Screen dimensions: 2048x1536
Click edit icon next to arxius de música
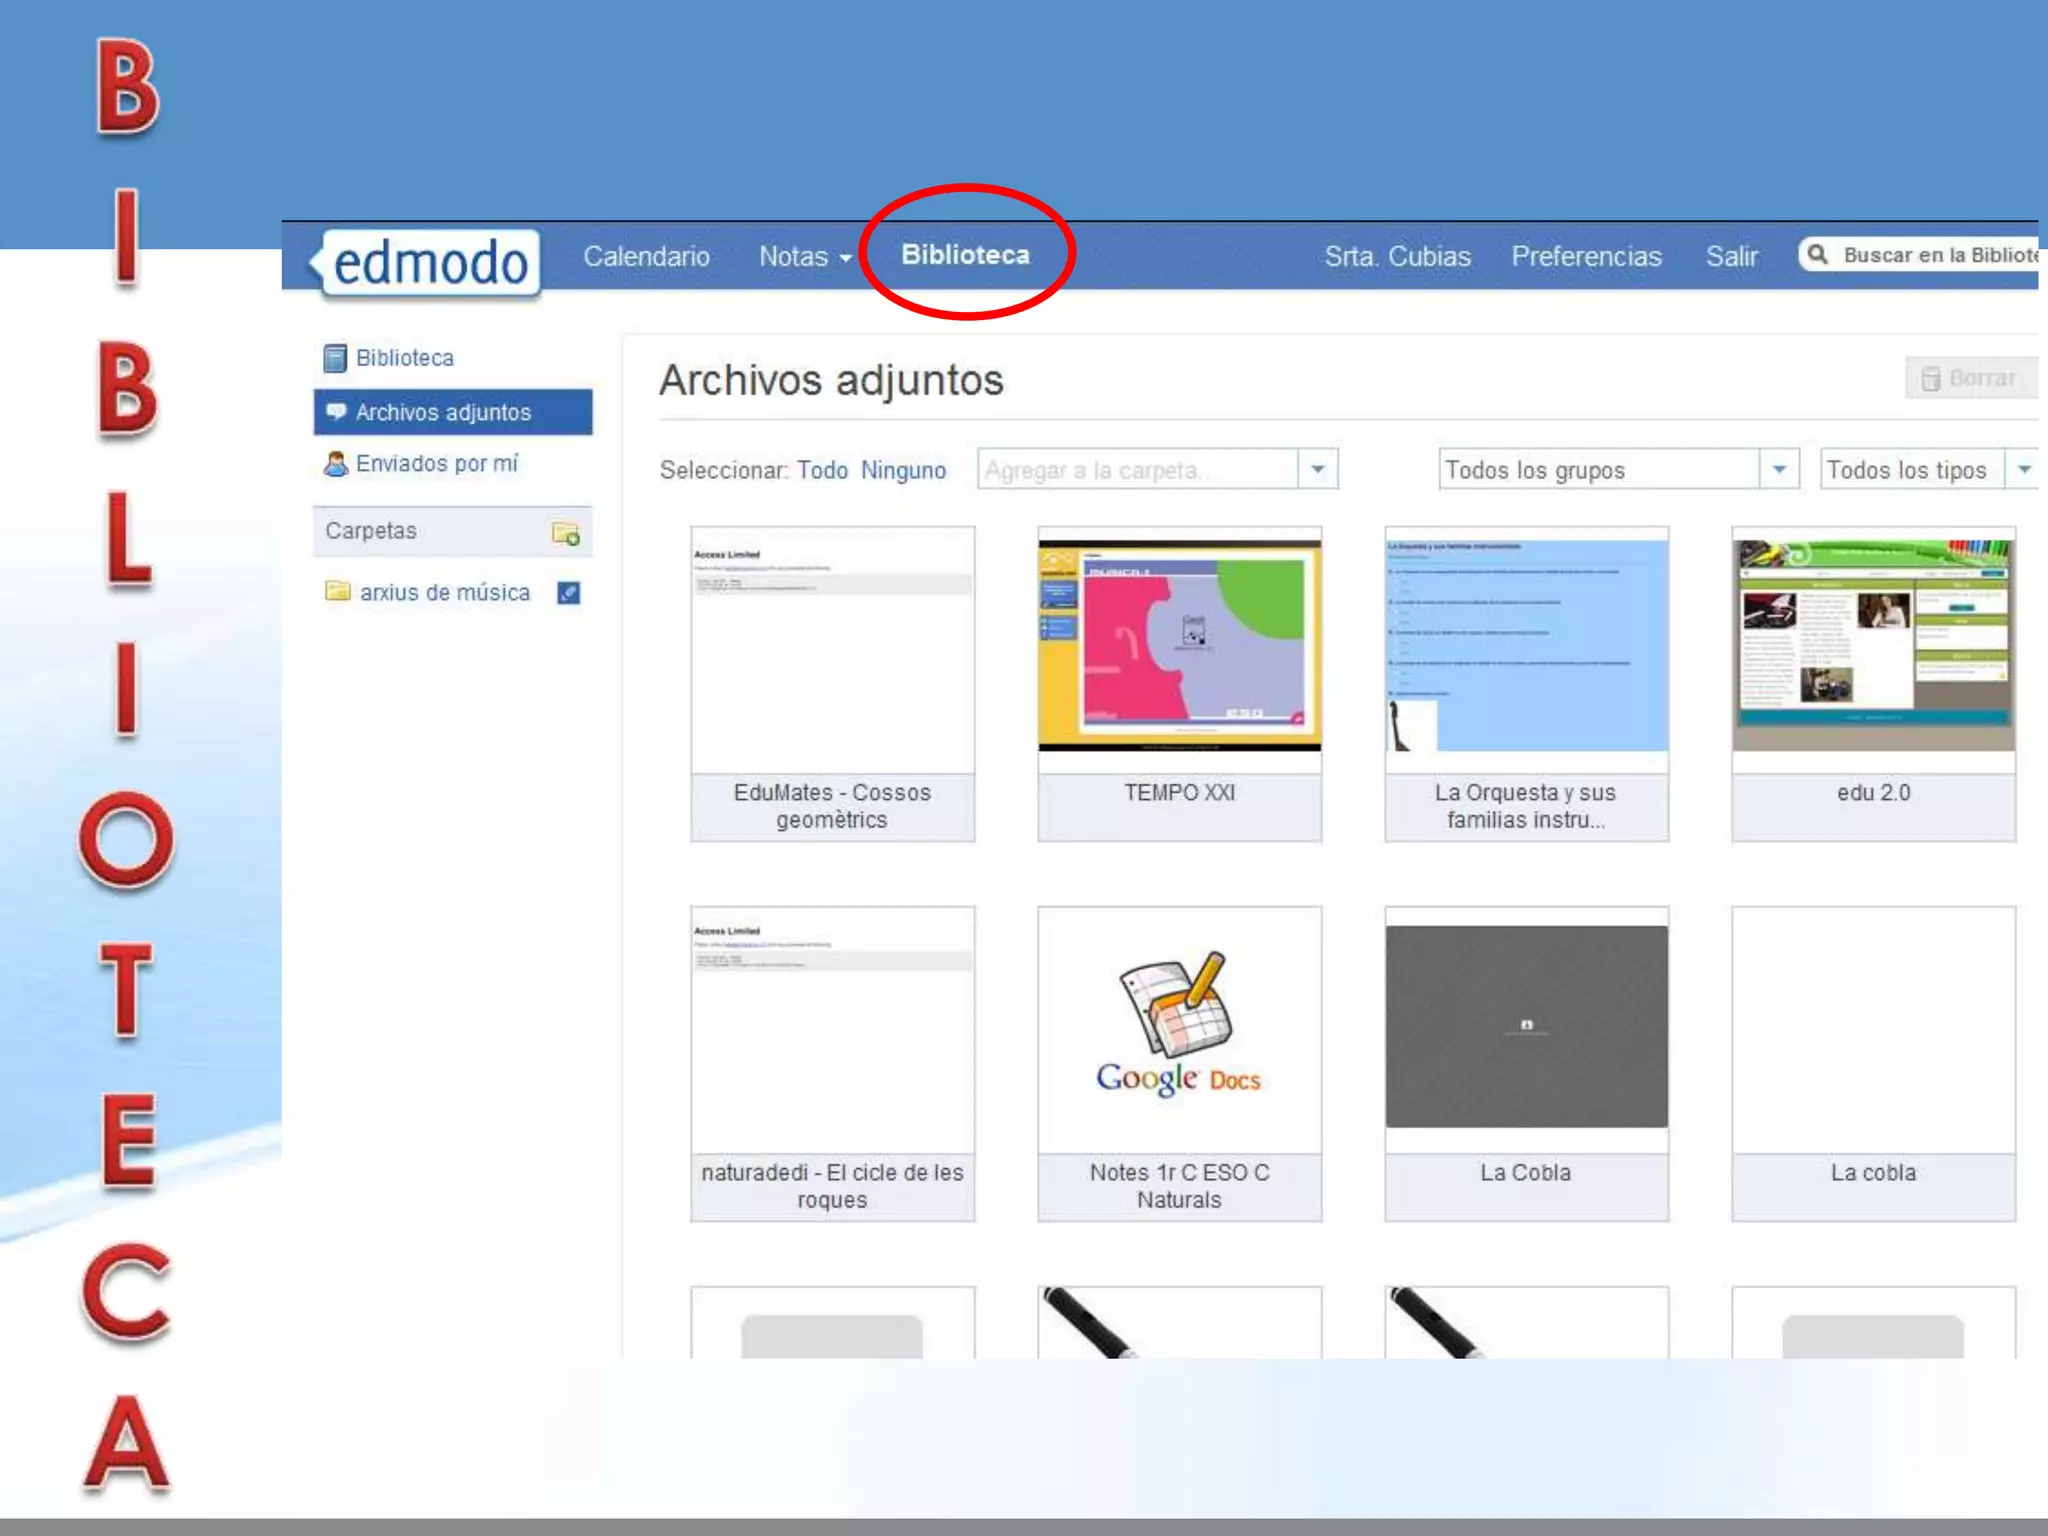coord(568,593)
